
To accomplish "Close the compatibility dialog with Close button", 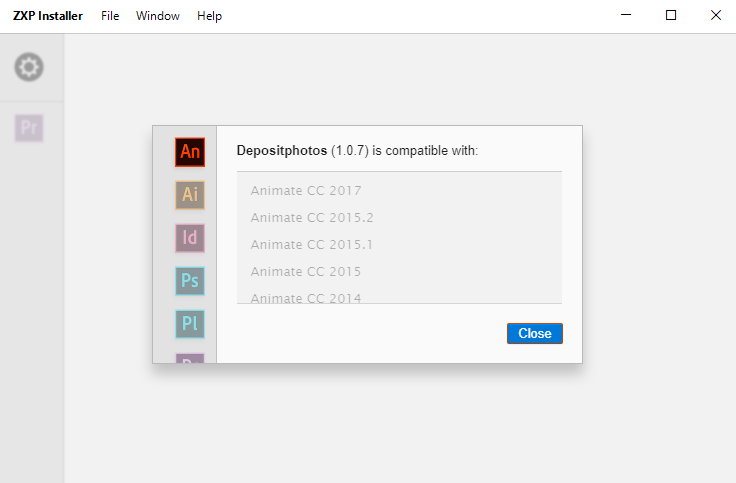I will (535, 333).
